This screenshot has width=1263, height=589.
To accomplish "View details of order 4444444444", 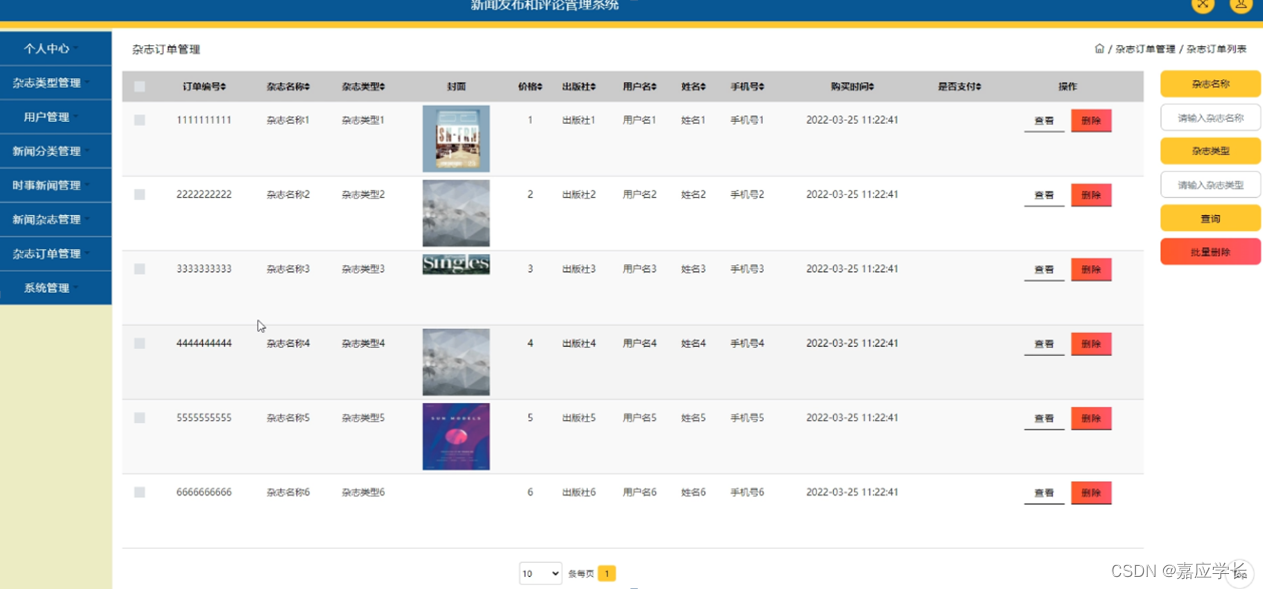I will [x=1044, y=344].
